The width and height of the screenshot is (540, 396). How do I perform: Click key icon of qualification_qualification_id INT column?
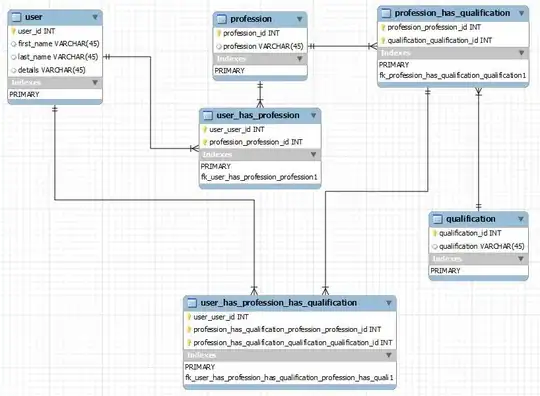pyautogui.click(x=383, y=41)
